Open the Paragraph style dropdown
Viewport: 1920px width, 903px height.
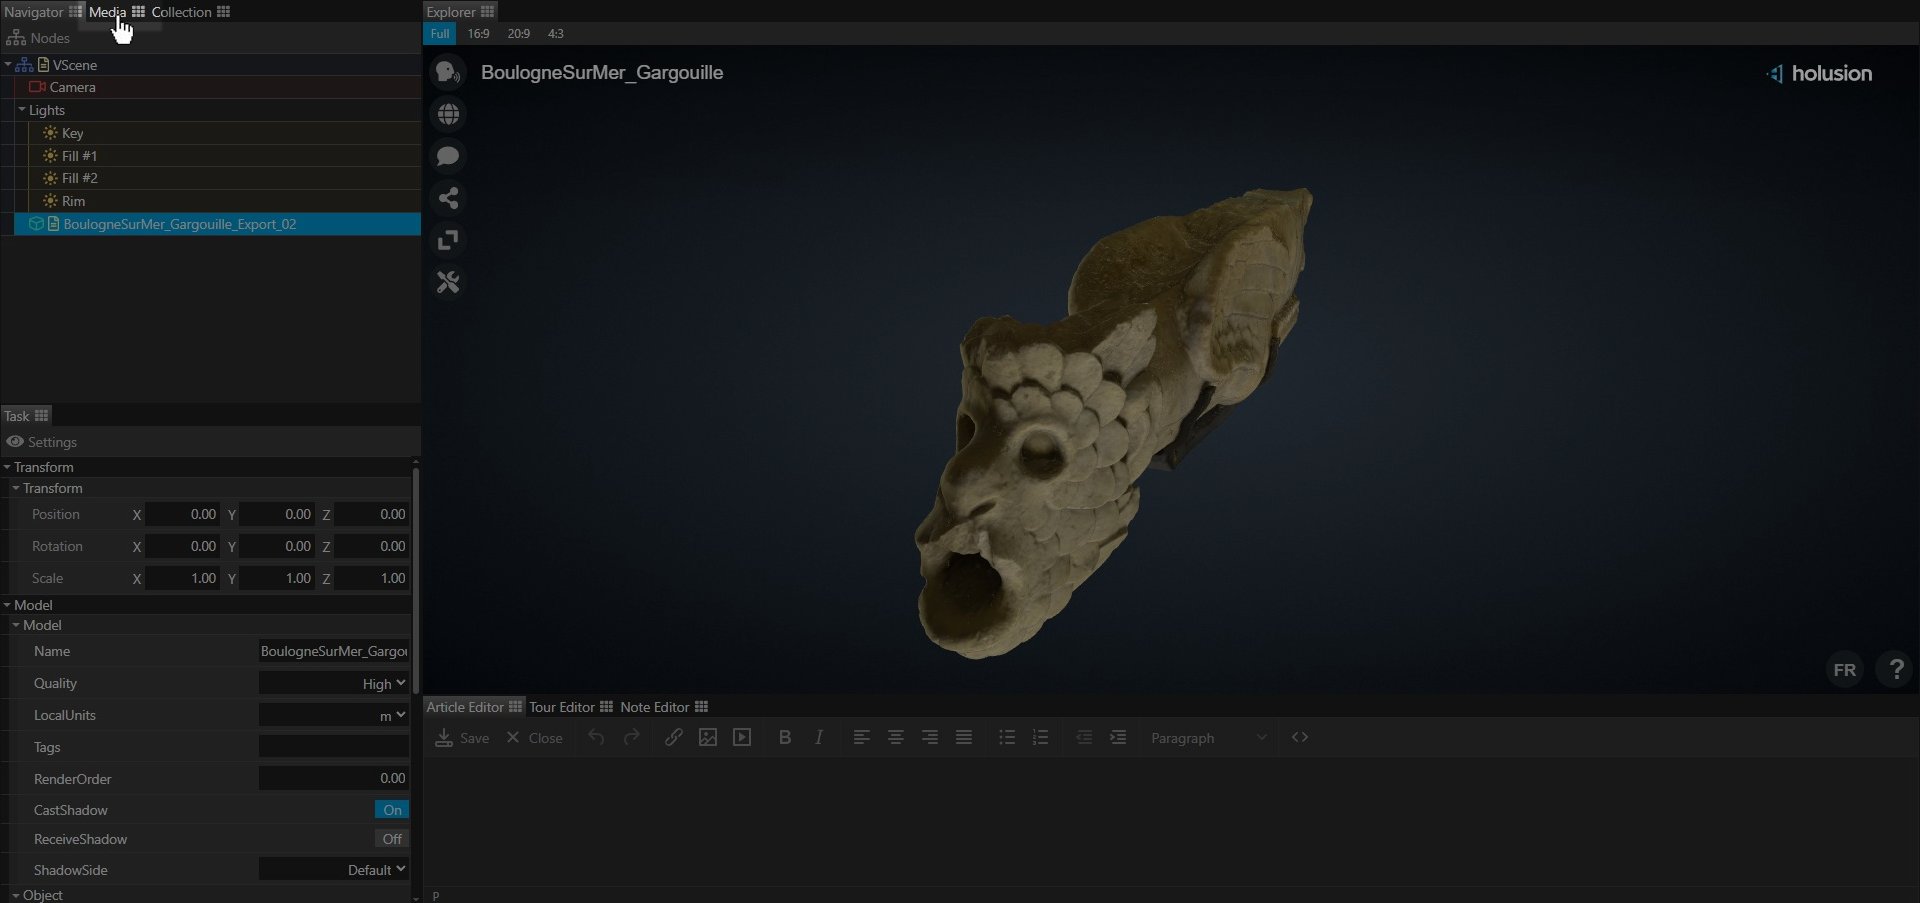click(1208, 737)
